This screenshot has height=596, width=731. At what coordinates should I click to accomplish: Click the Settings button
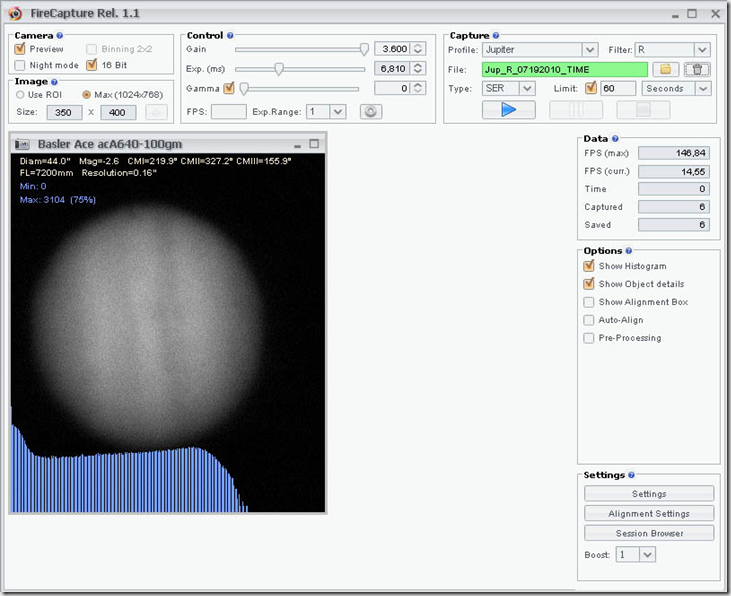click(649, 493)
